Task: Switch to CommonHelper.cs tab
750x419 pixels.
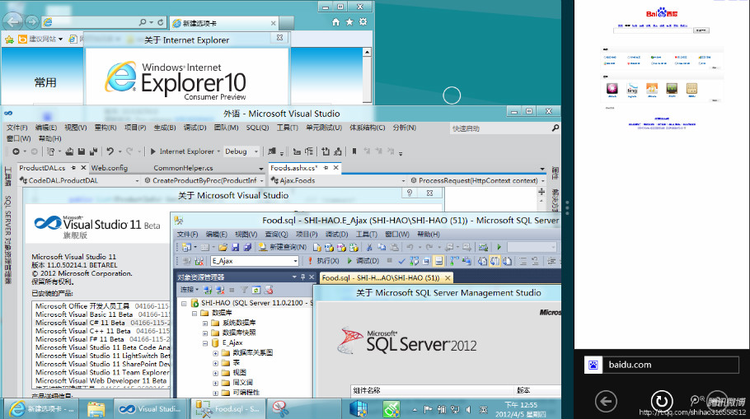Action: (183, 168)
